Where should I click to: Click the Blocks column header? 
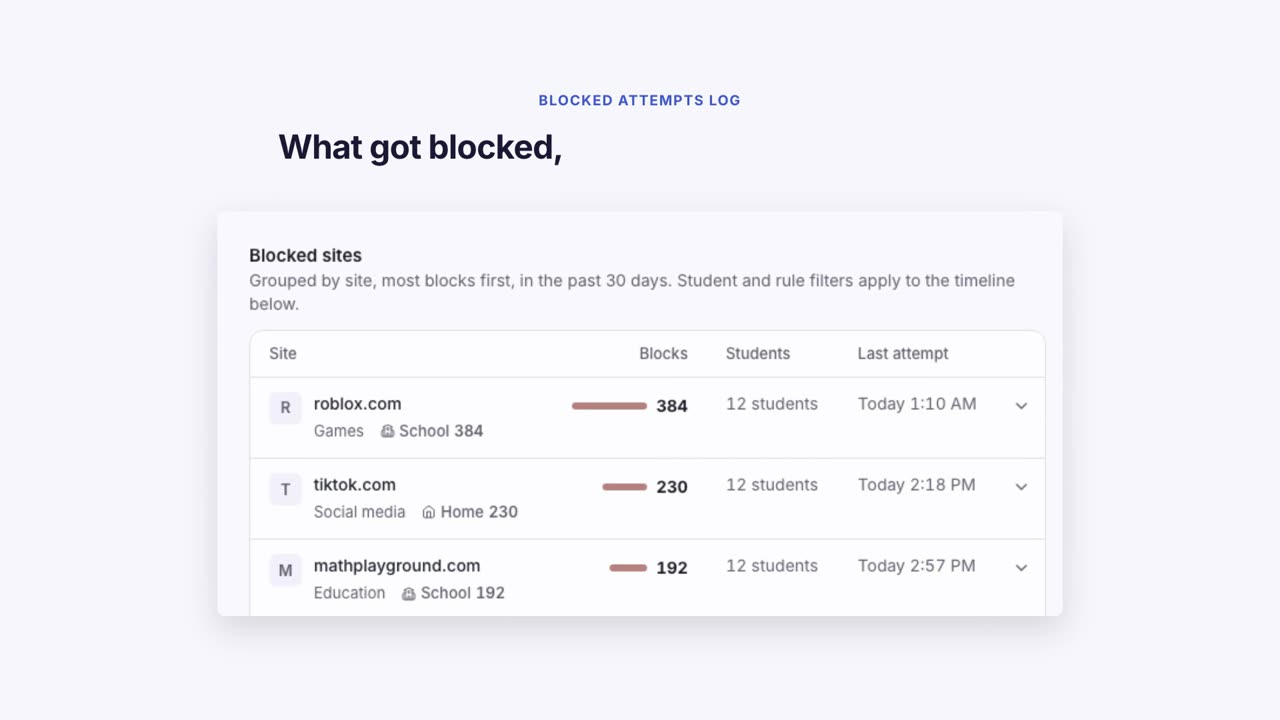664,353
